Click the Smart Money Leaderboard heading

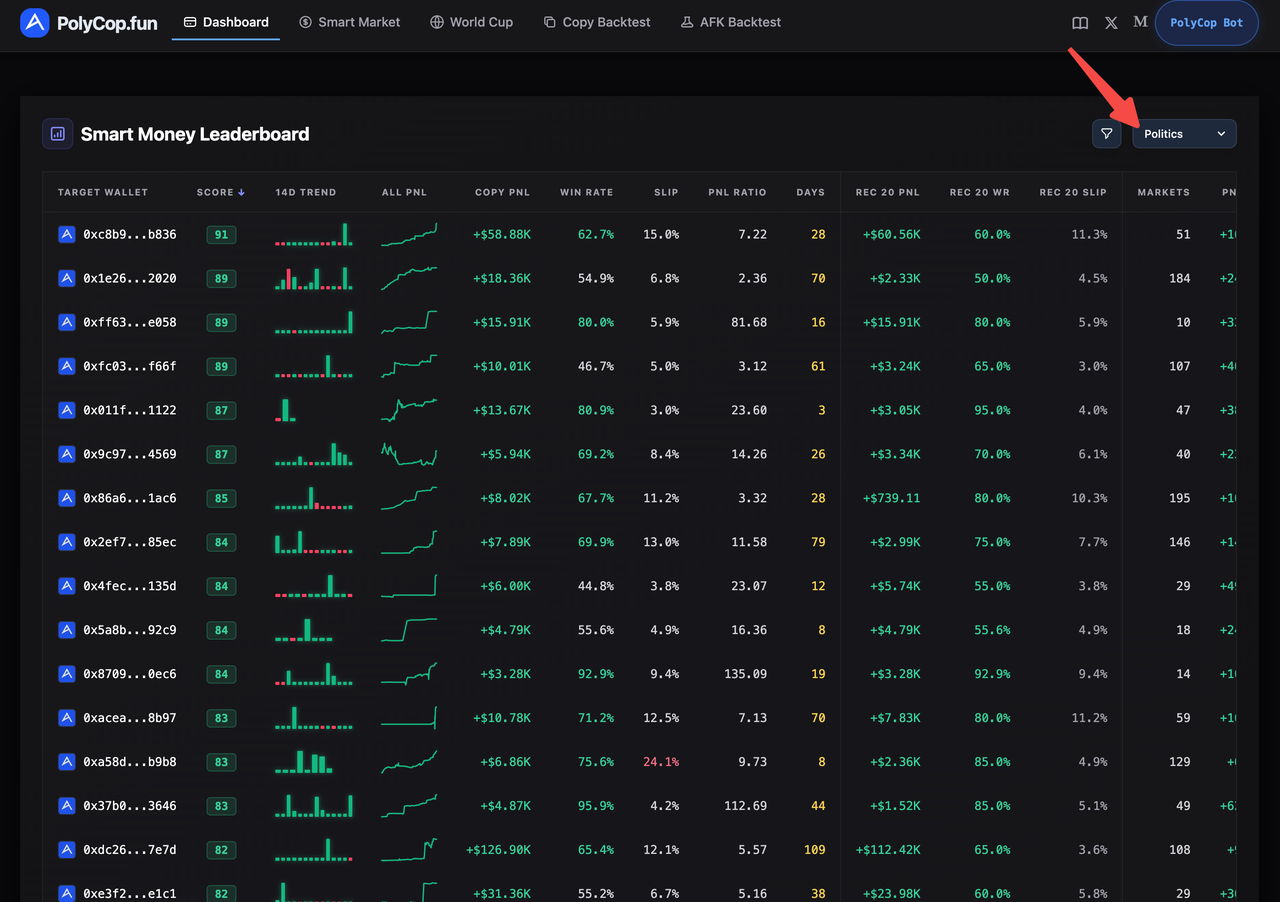point(195,134)
